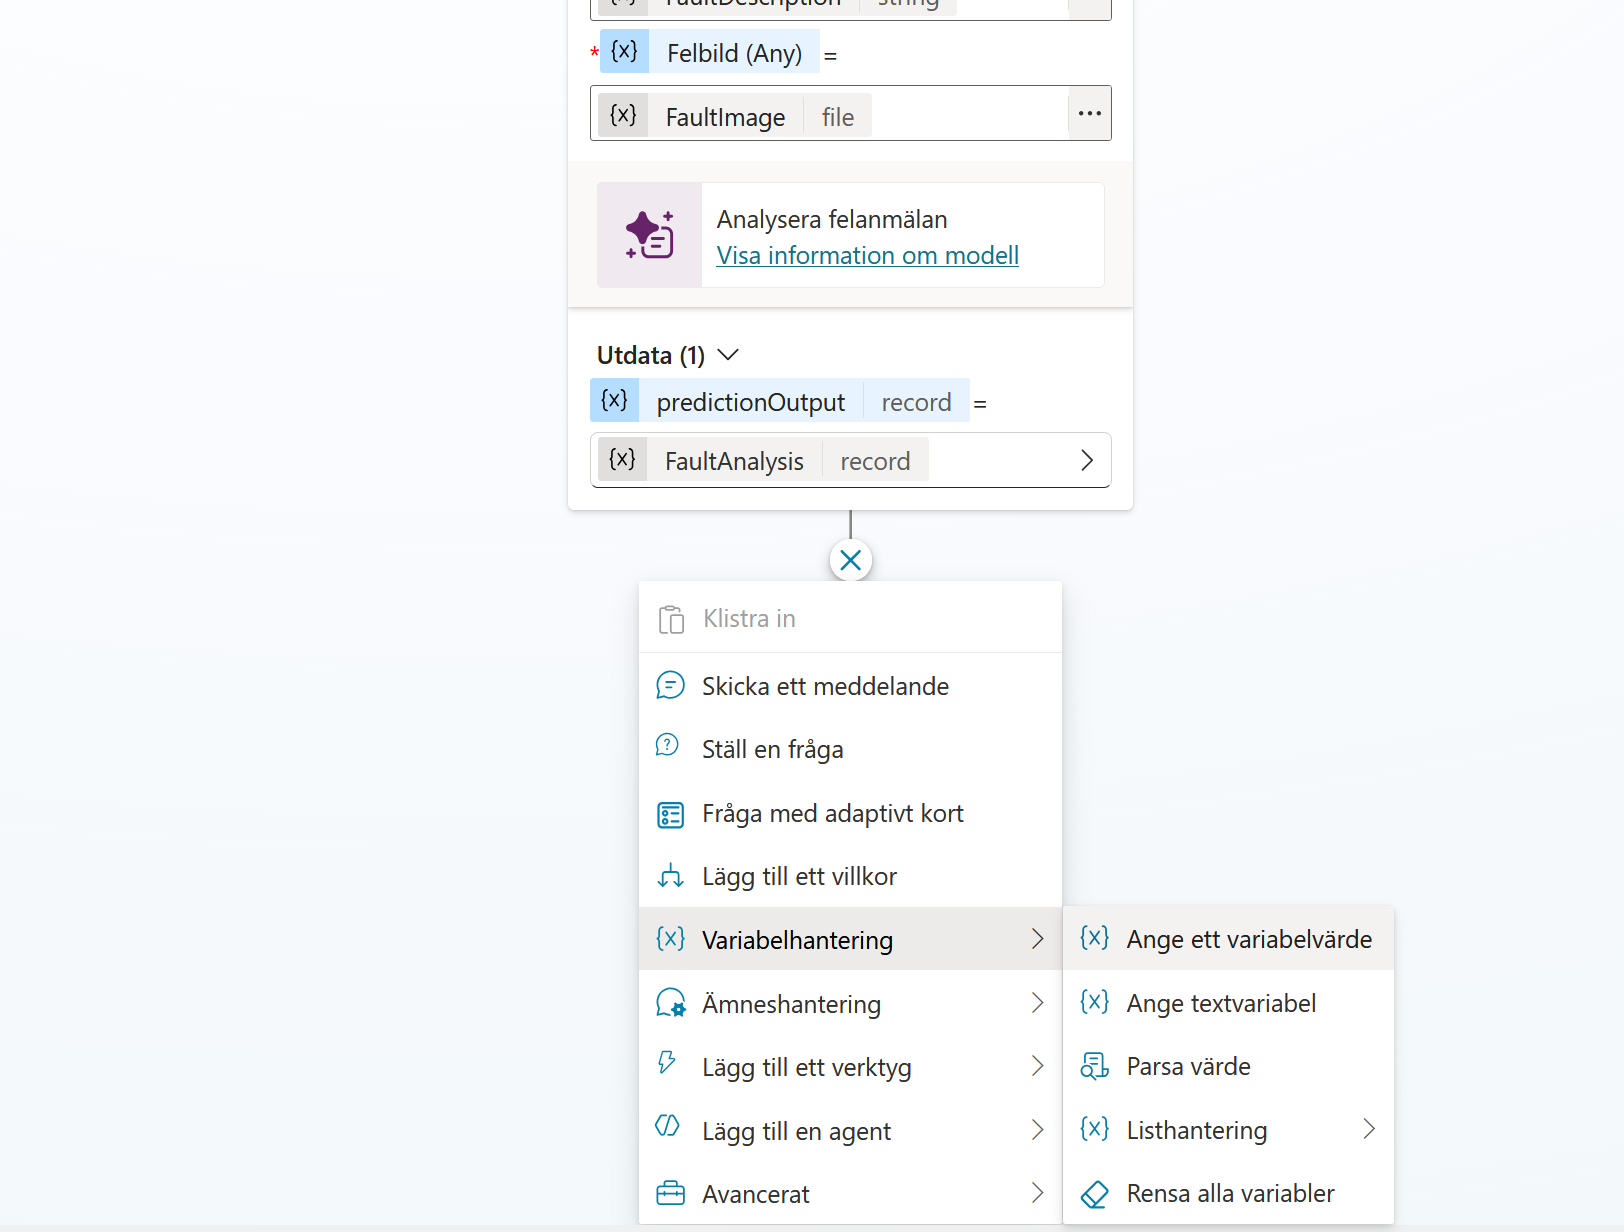This screenshot has height=1232, width=1624.
Task: Select Ställ en fråga
Action: click(x=850, y=749)
